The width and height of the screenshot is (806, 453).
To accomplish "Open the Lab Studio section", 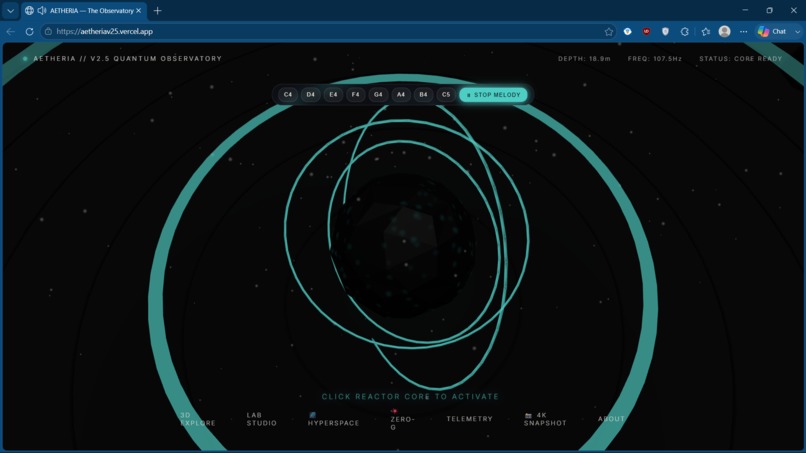I will coord(262,419).
